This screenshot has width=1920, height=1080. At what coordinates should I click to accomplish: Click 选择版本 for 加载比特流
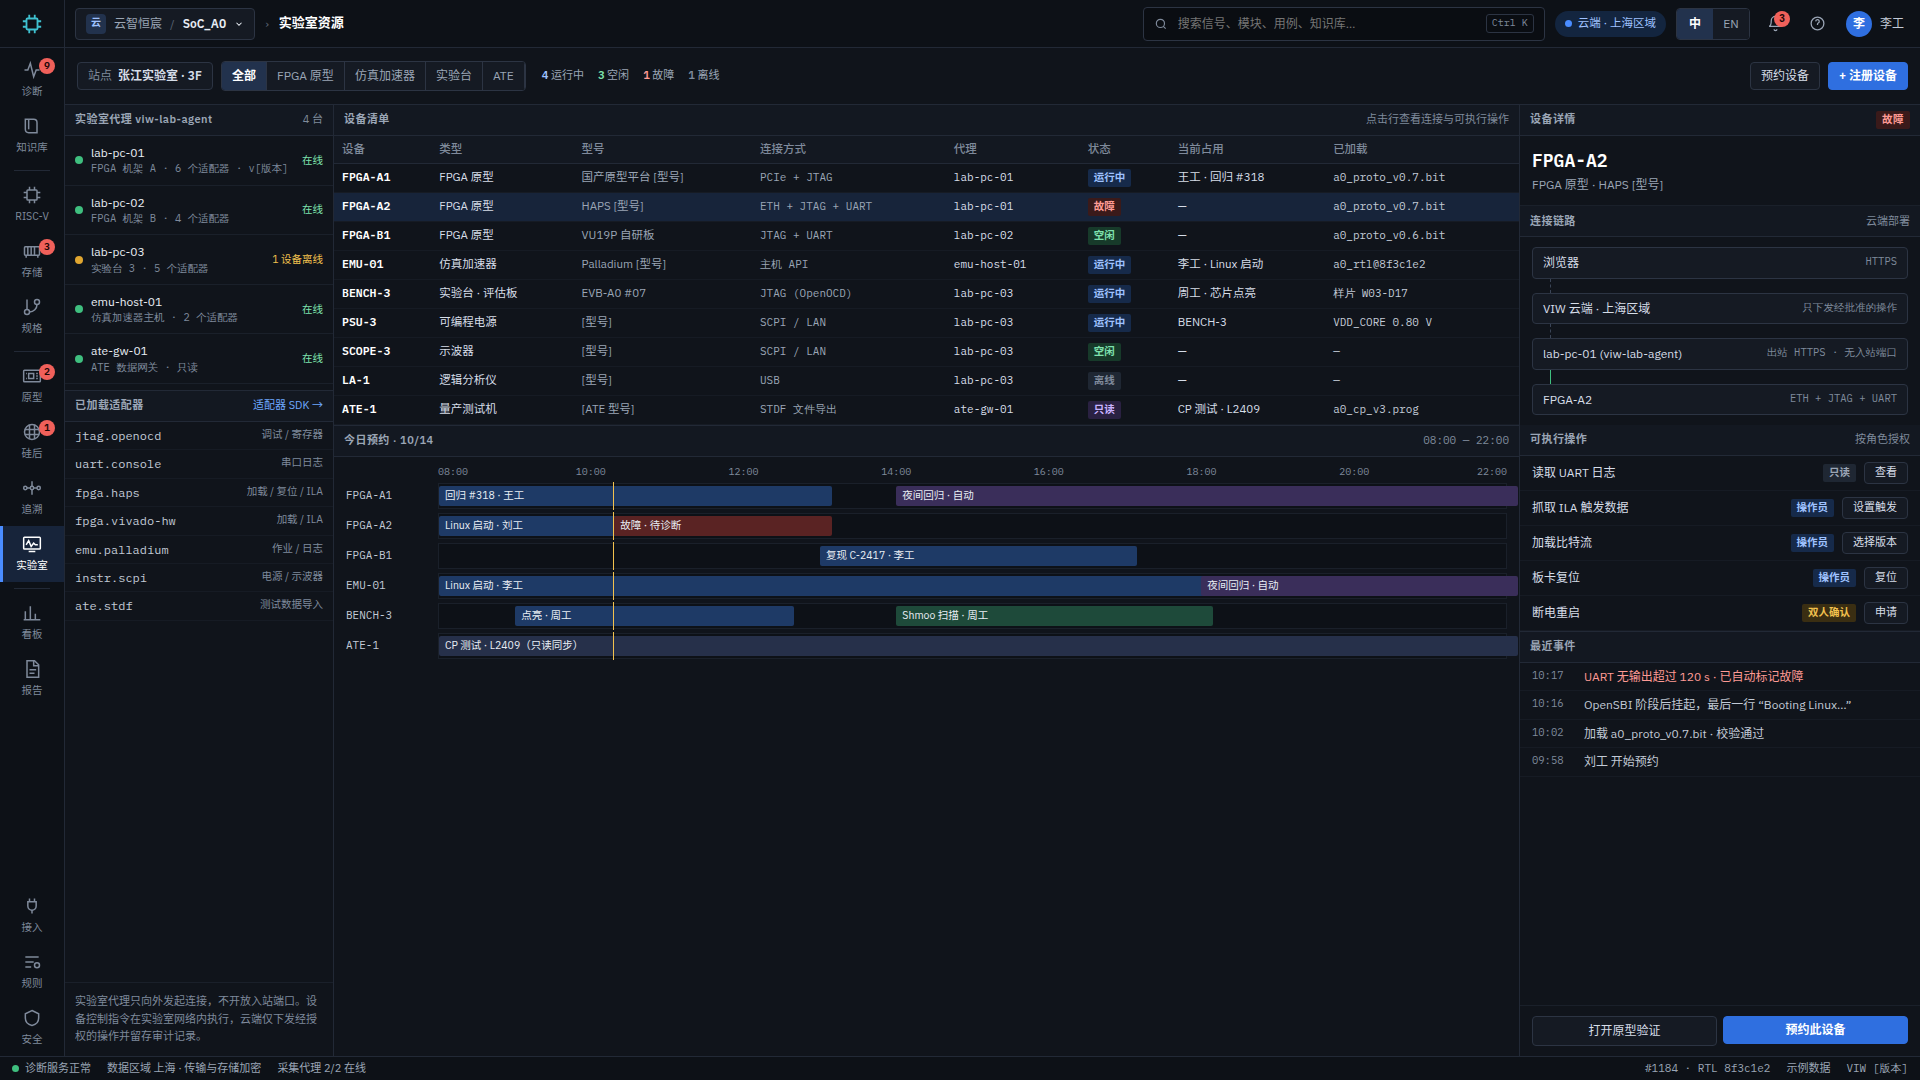(1874, 542)
